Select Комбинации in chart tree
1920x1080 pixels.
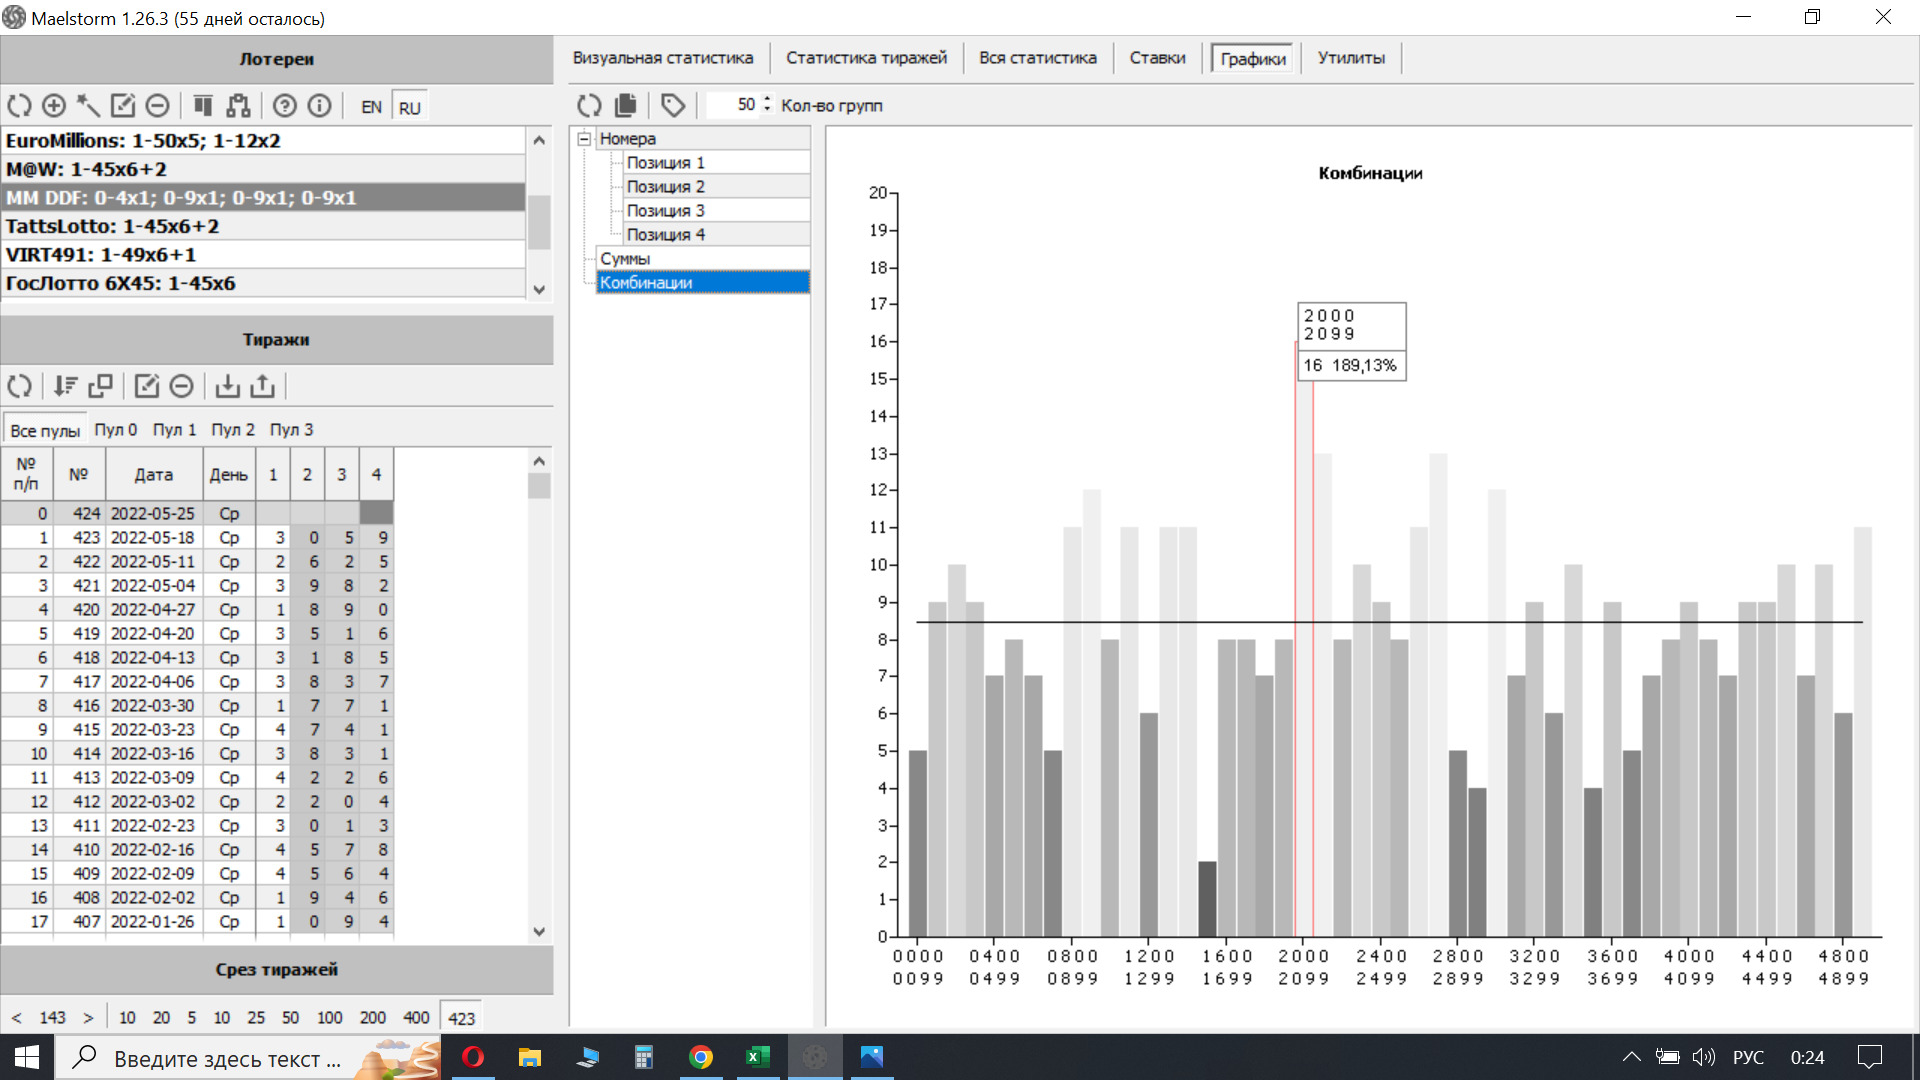click(703, 283)
